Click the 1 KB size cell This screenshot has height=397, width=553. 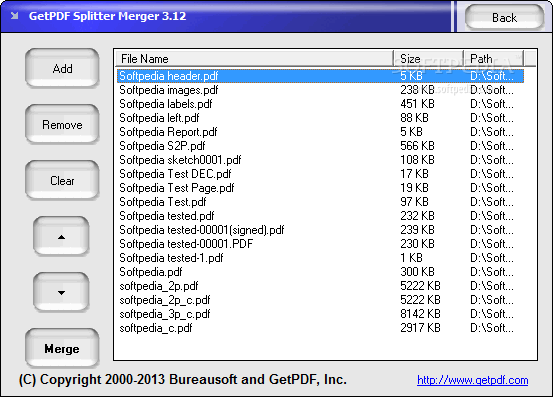pyautogui.click(x=411, y=258)
